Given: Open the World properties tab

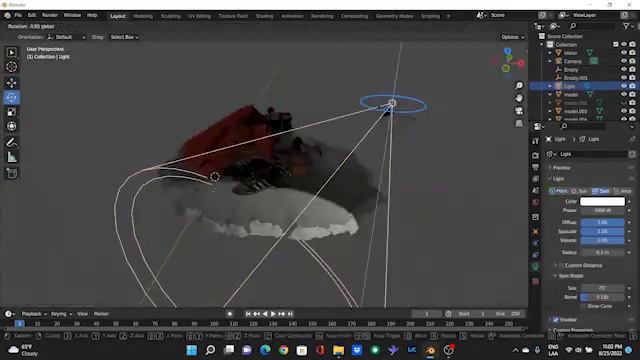Looking at the screenshot, I should tap(536, 202).
